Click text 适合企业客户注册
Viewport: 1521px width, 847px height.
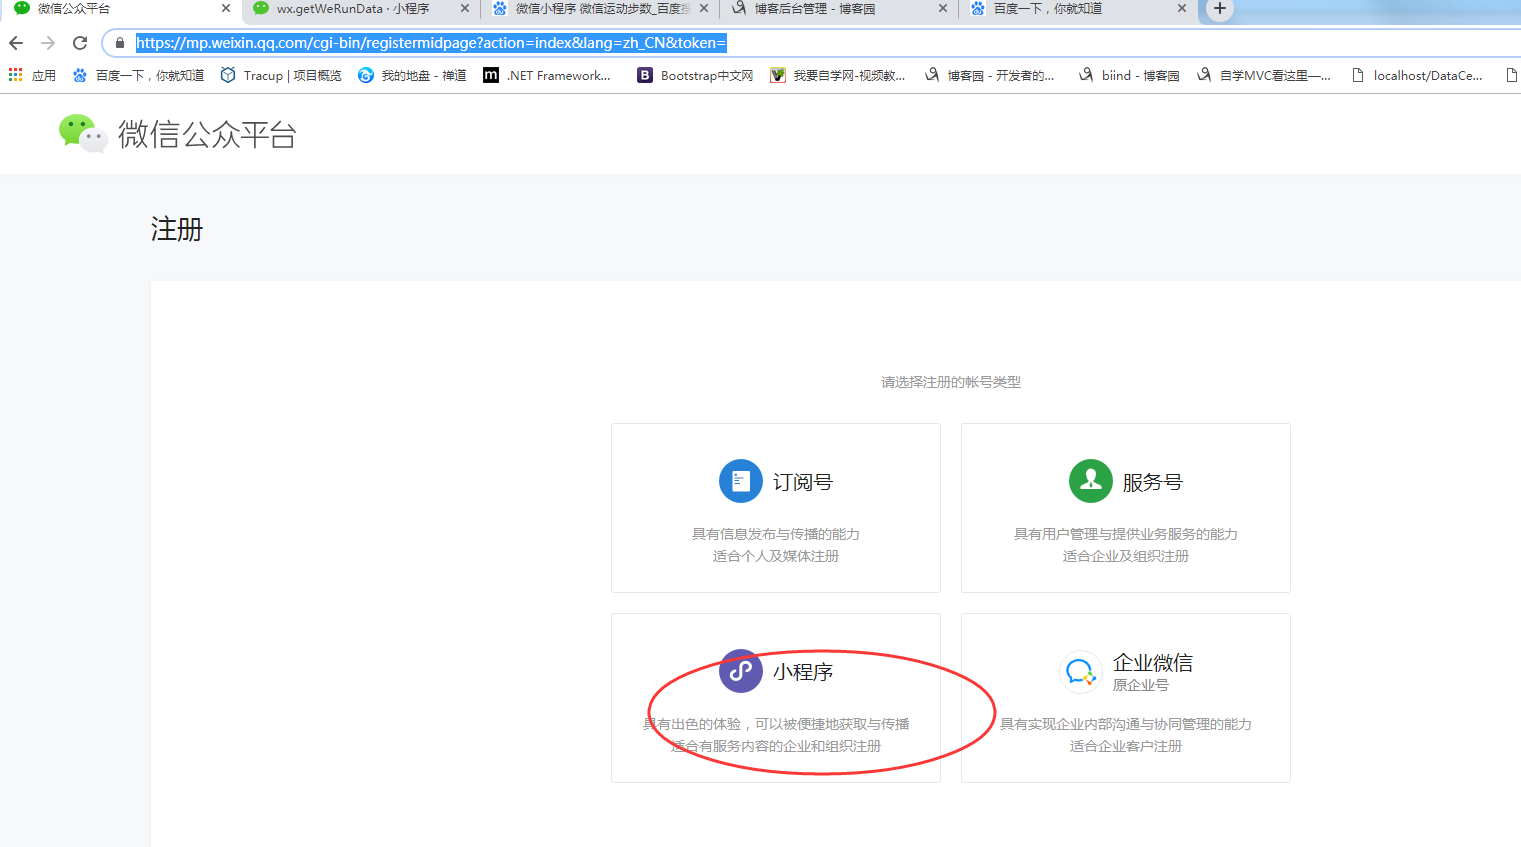click(x=1126, y=746)
